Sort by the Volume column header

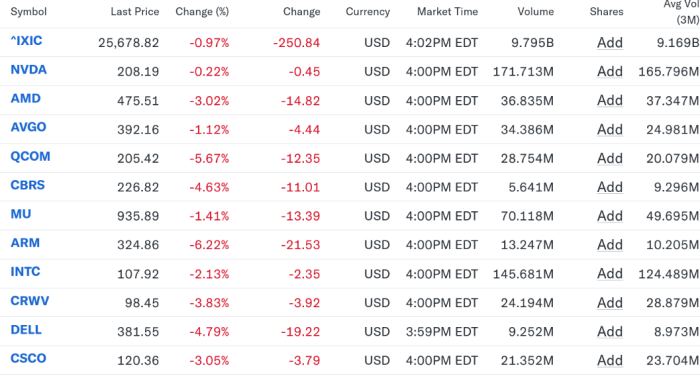536,12
